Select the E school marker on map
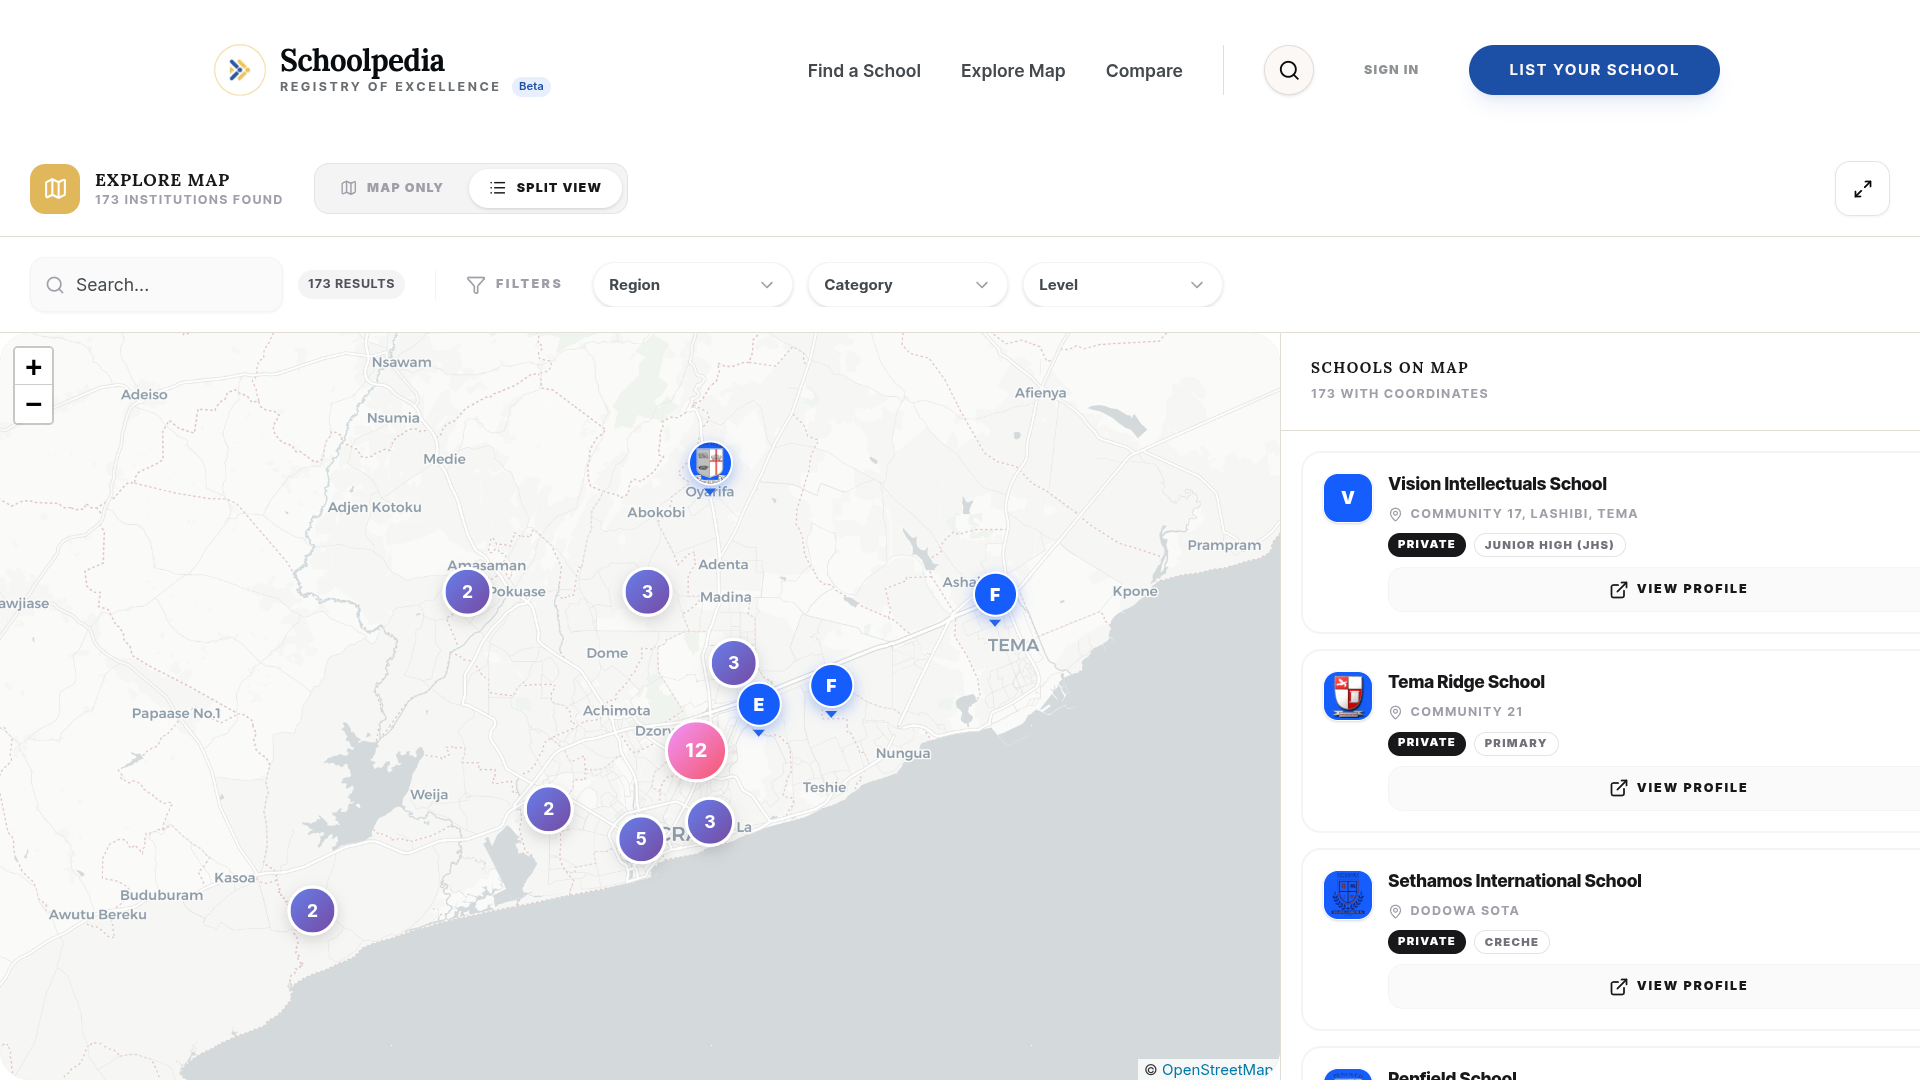 (759, 706)
